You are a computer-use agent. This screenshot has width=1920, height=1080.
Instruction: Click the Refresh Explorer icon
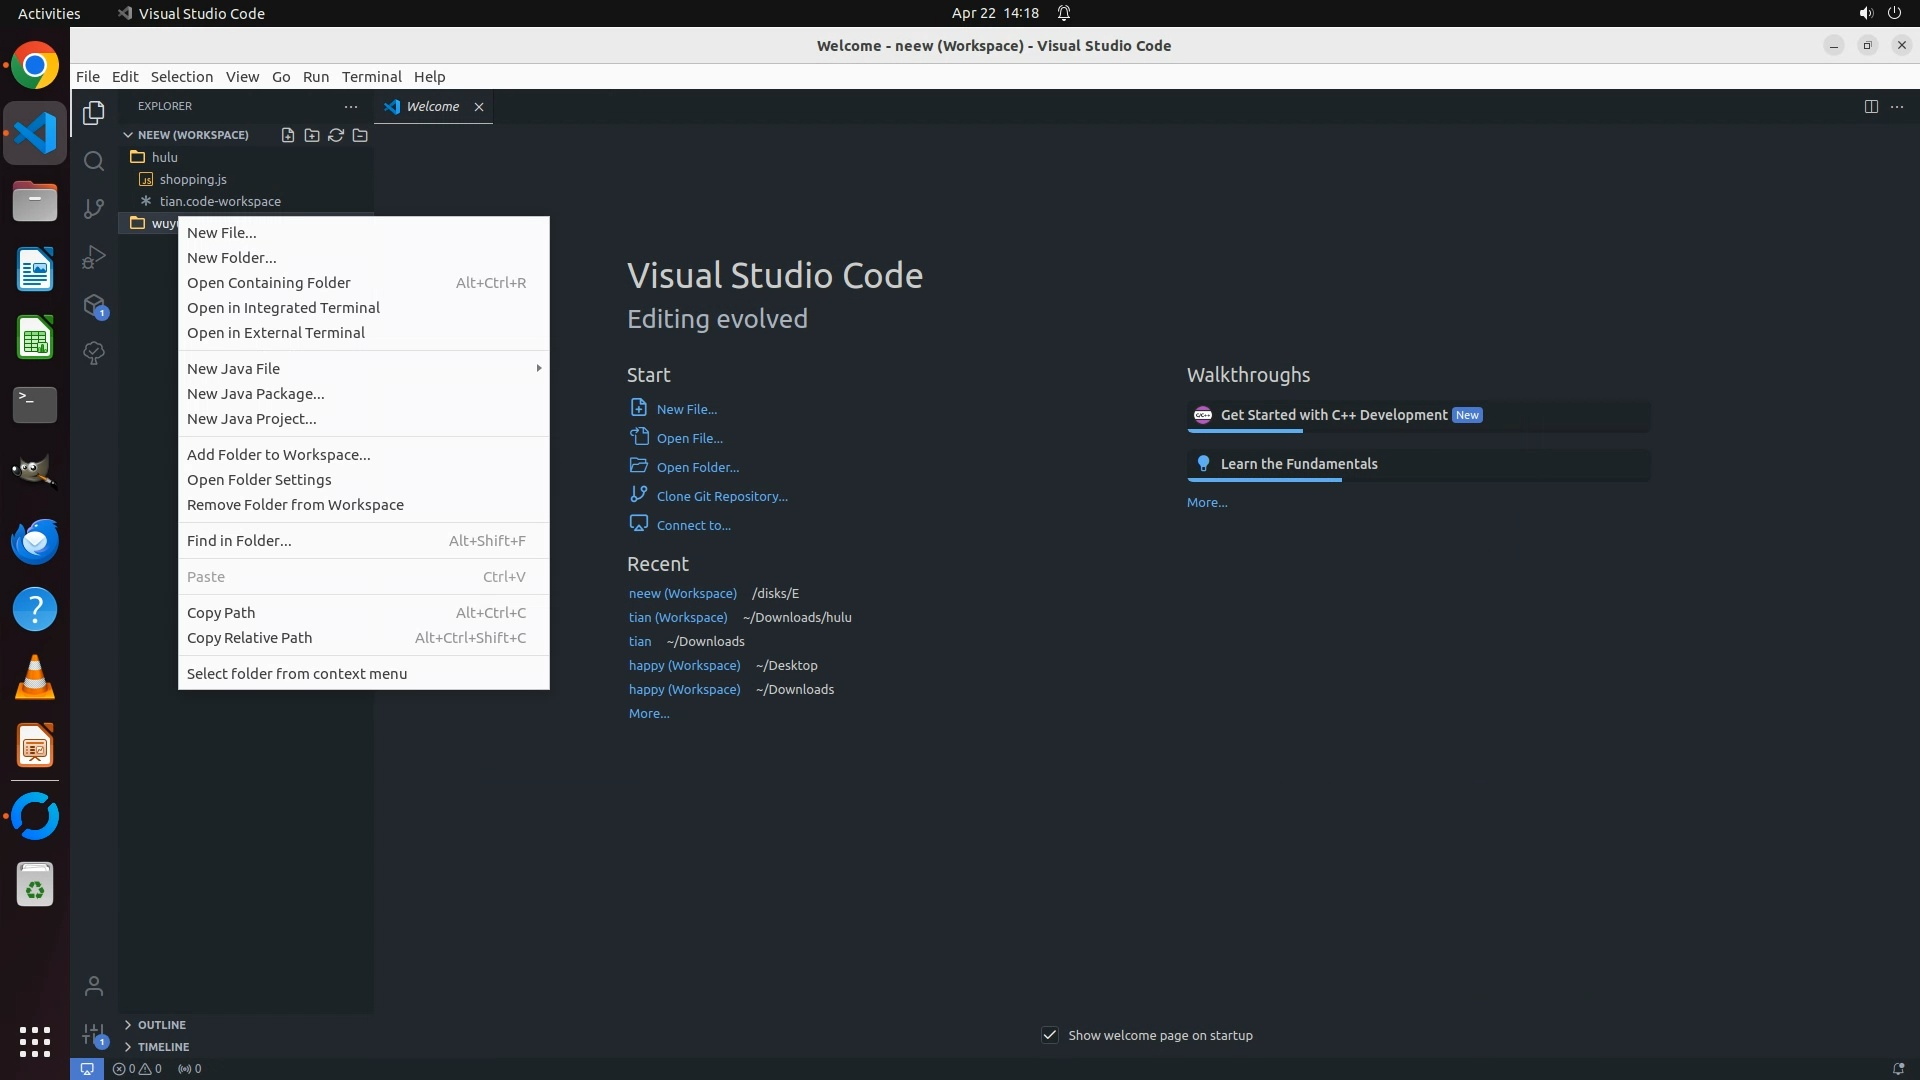[x=336, y=135]
